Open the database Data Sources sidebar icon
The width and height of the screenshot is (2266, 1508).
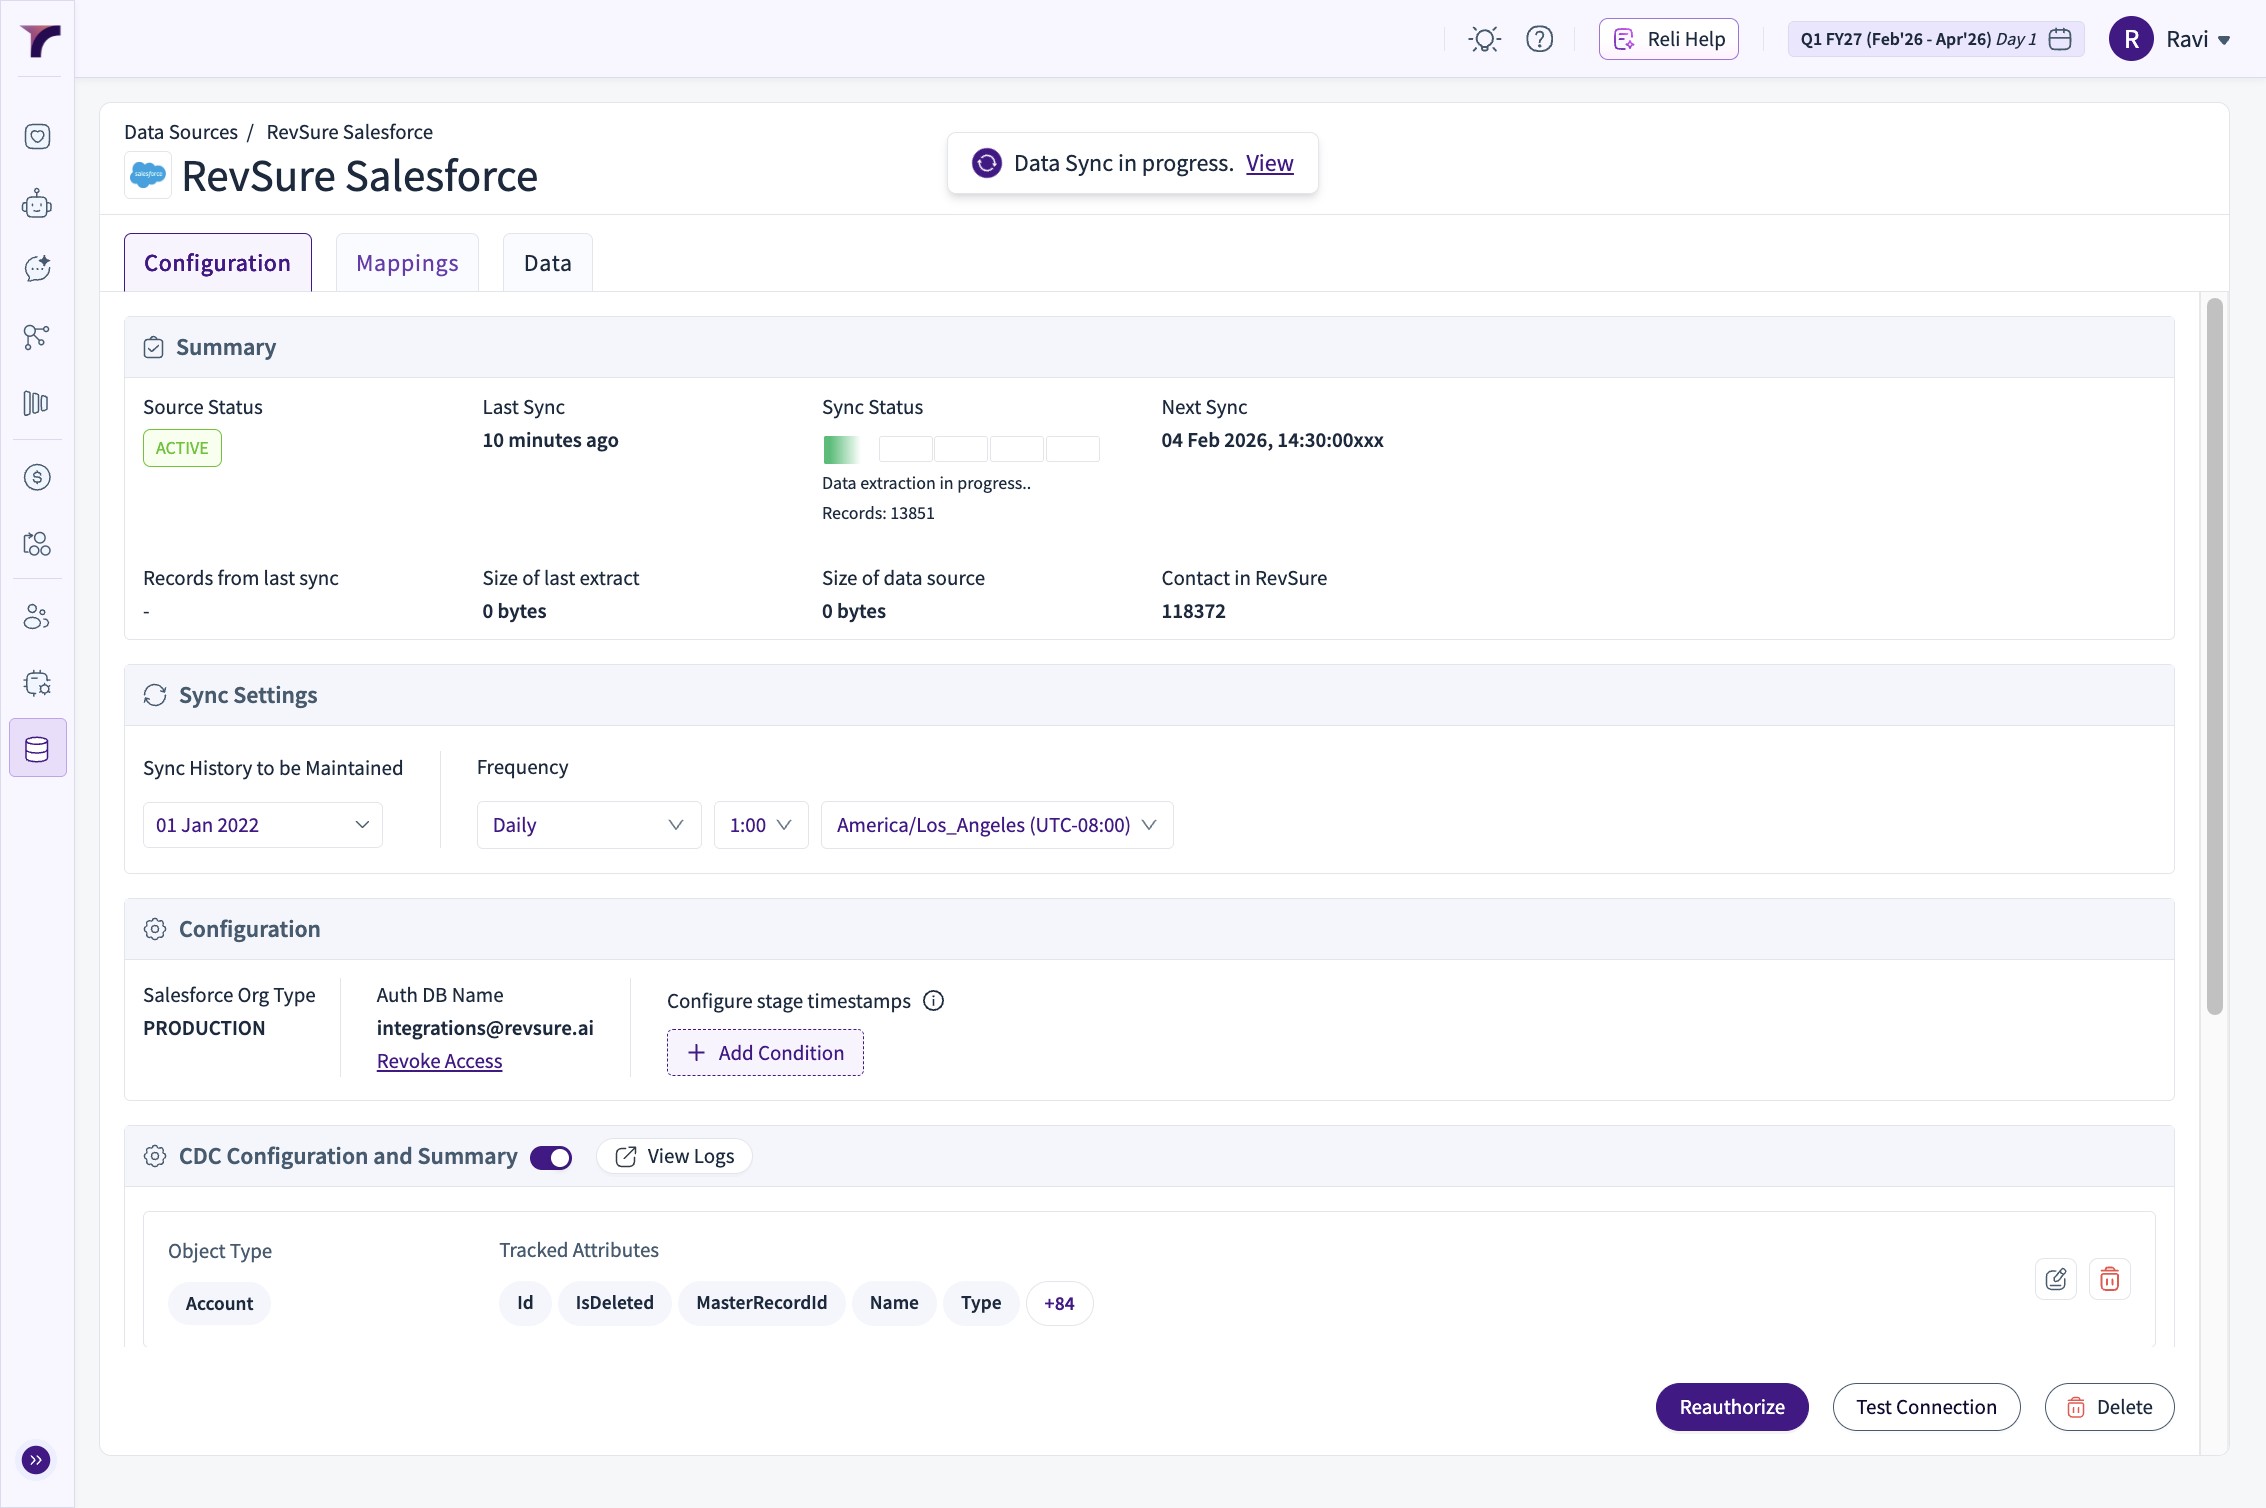point(37,748)
